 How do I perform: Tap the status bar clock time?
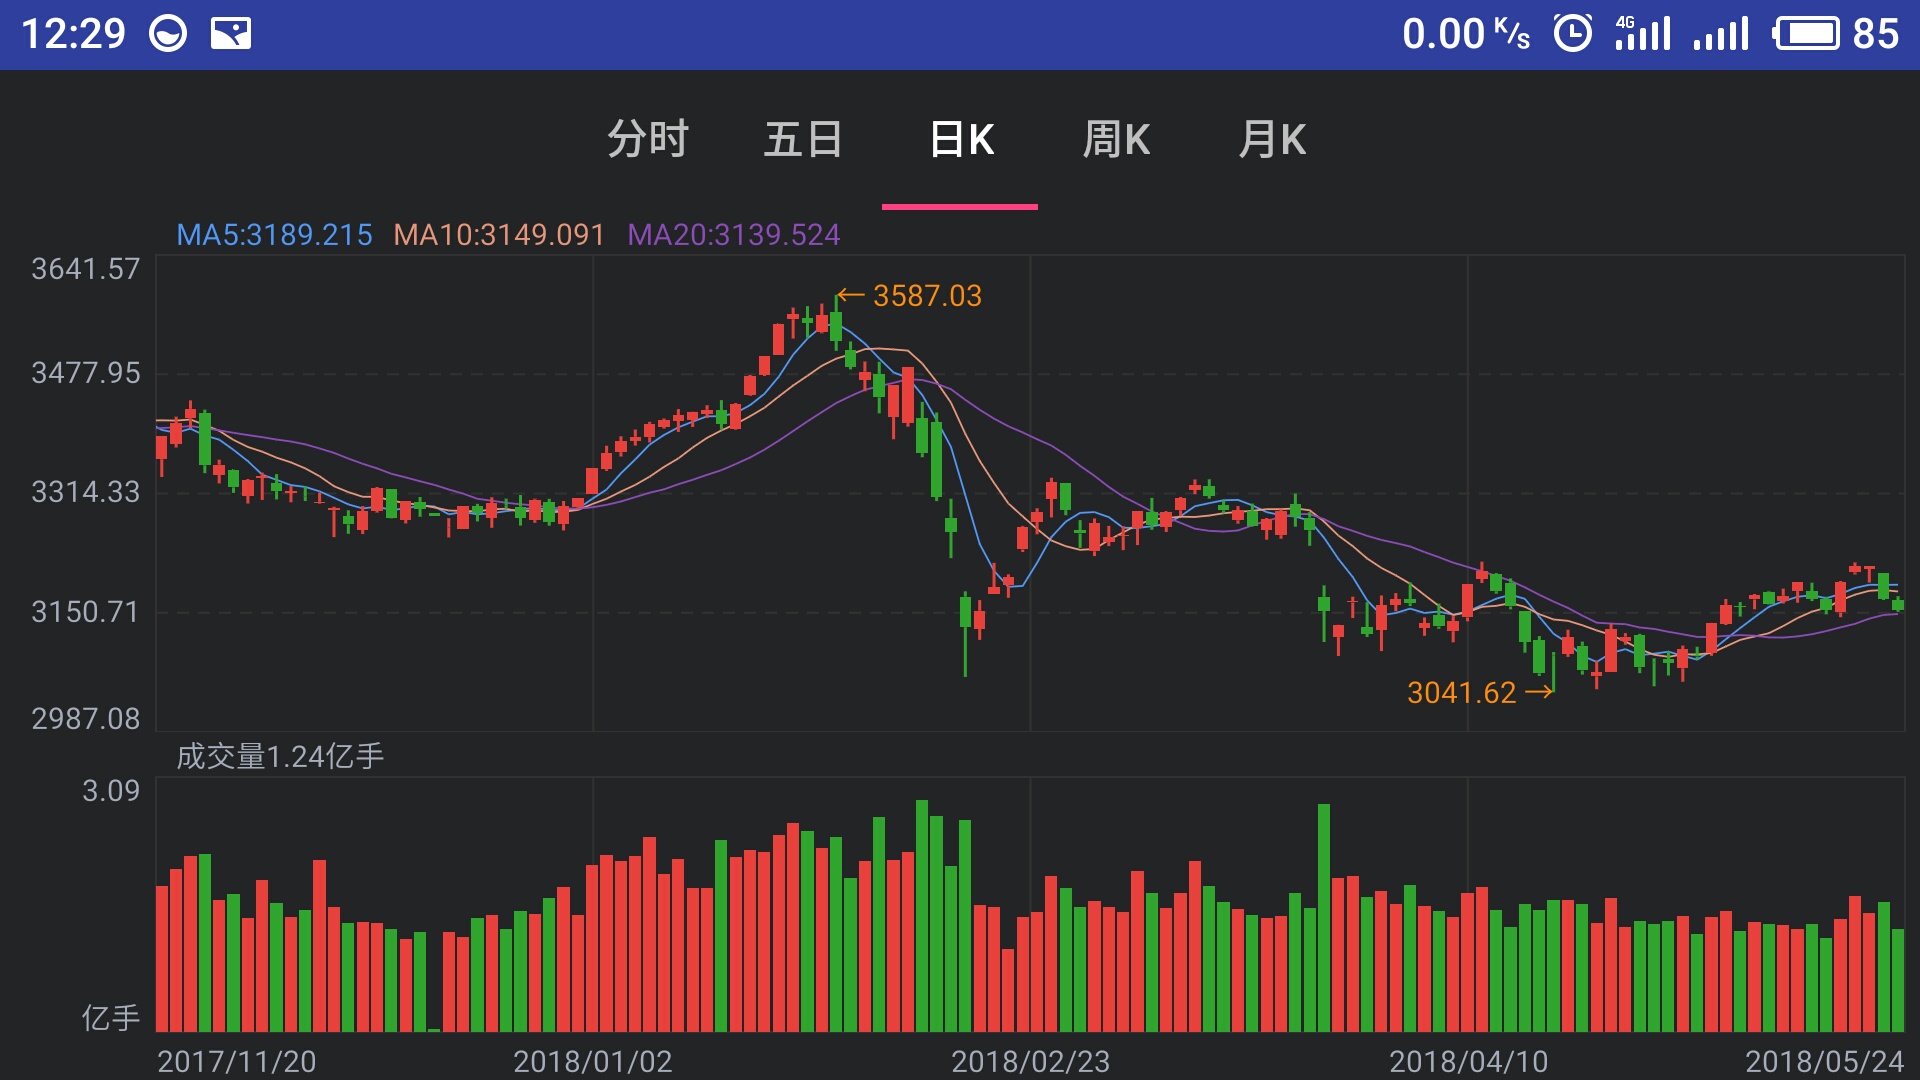pos(73,34)
